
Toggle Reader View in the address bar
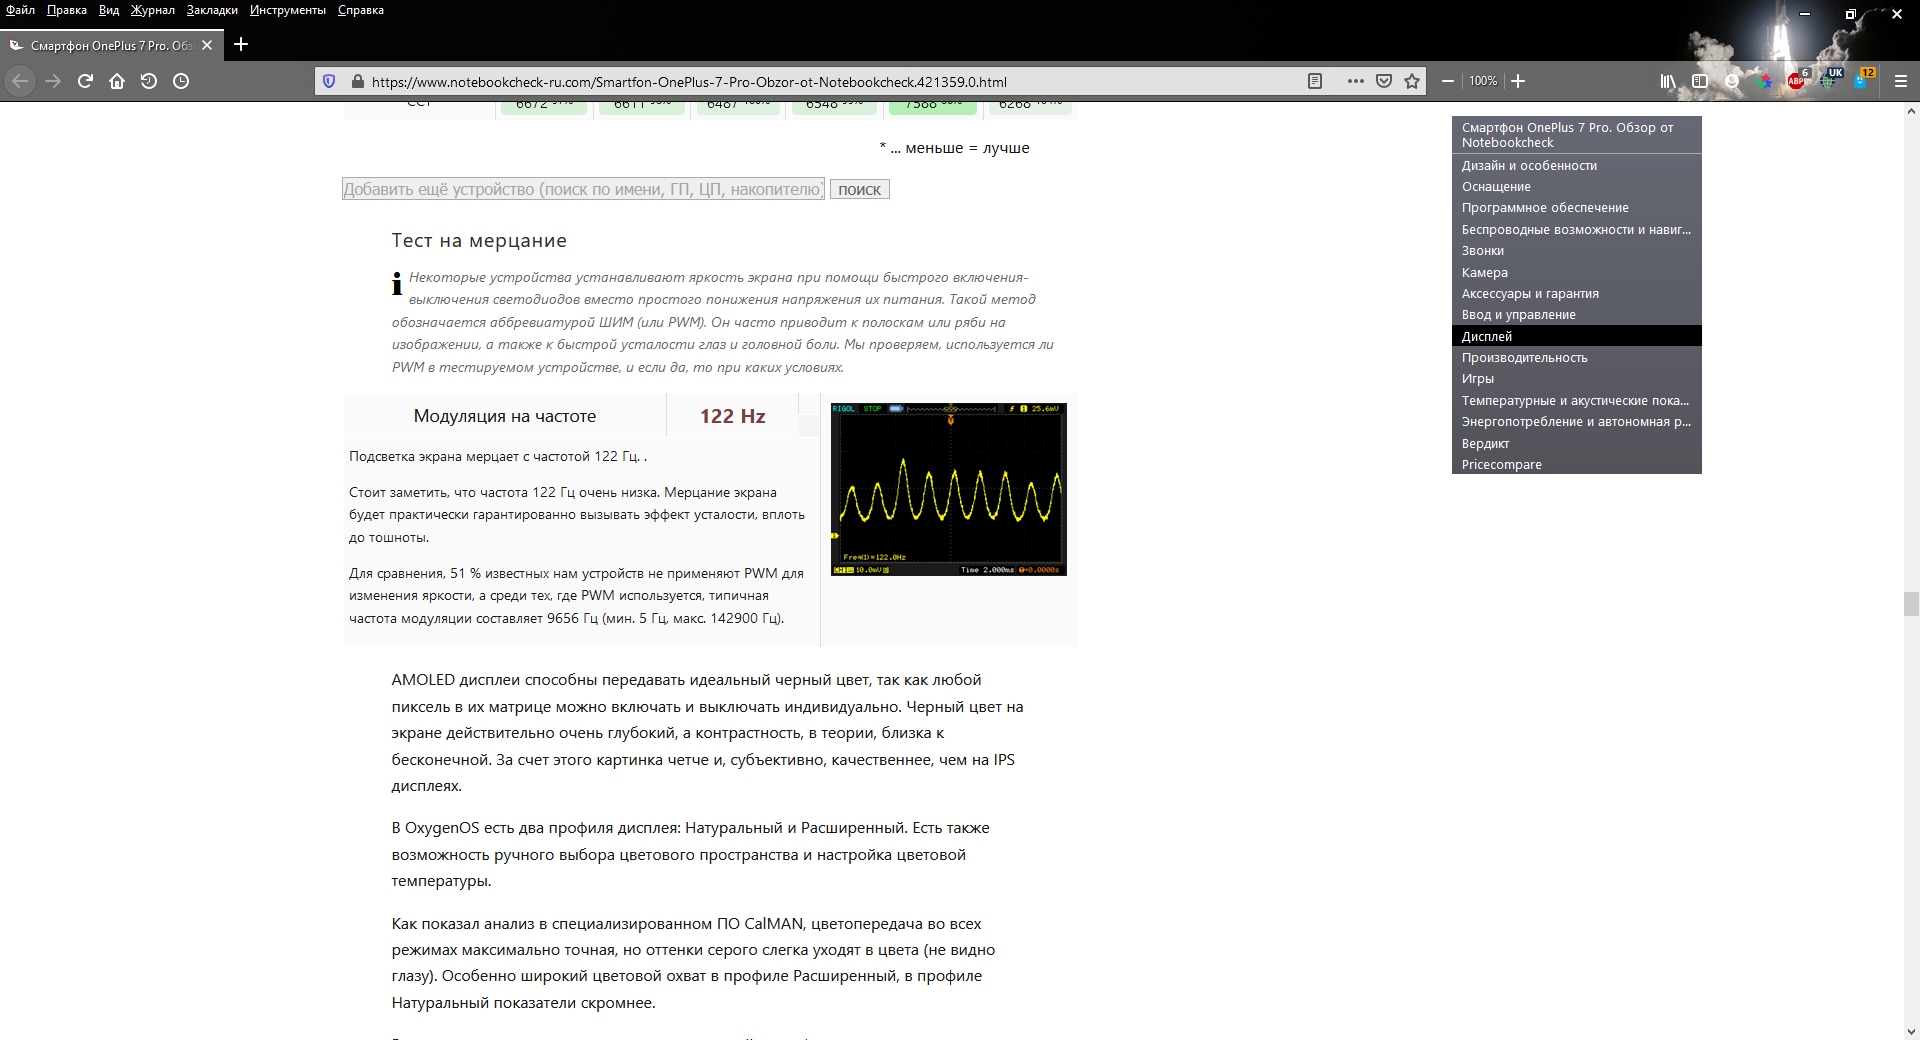click(1315, 81)
